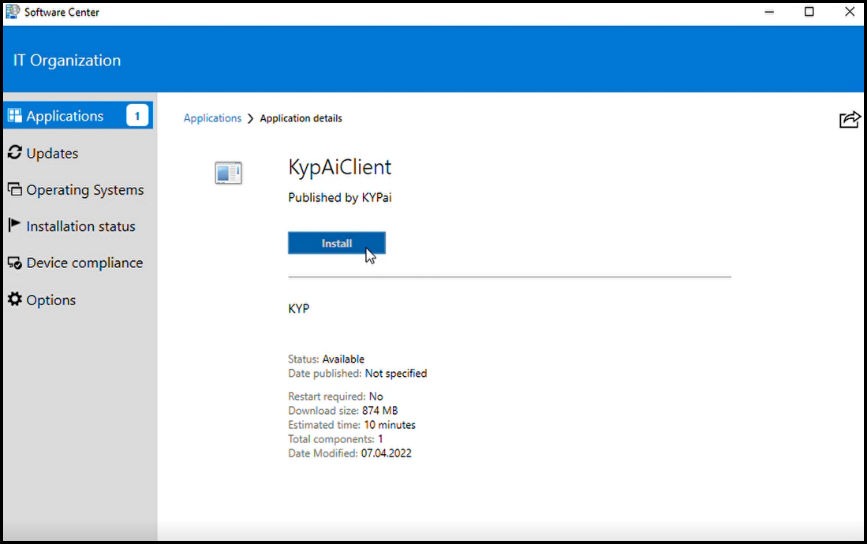Select the Installation status text label
The image size is (867, 544).
pos(80,226)
